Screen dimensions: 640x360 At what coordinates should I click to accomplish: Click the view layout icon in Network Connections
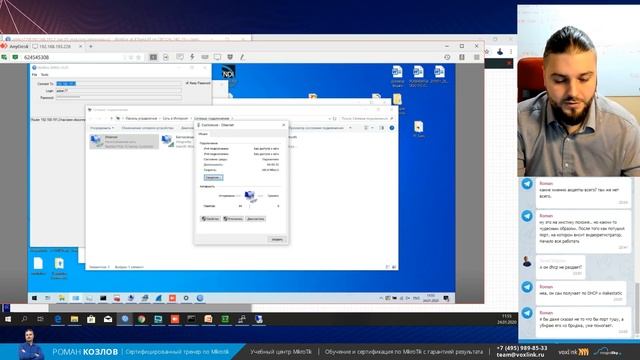366,128
